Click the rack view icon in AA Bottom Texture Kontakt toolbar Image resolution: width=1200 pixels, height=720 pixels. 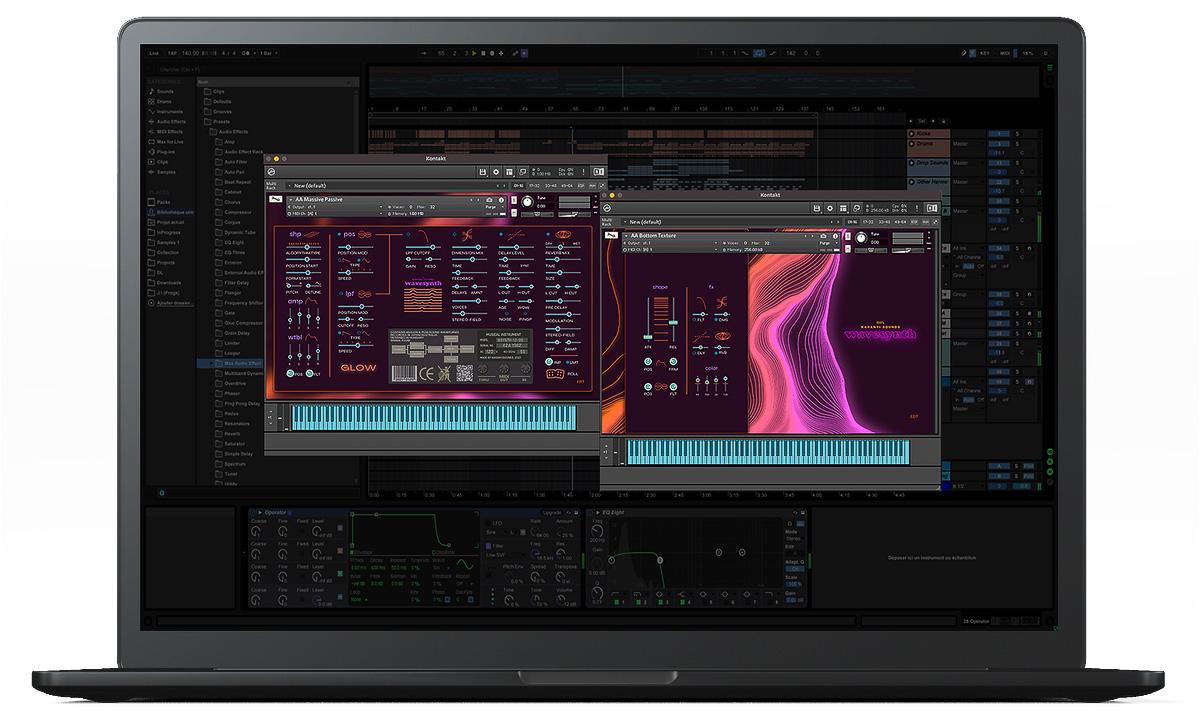(843, 207)
